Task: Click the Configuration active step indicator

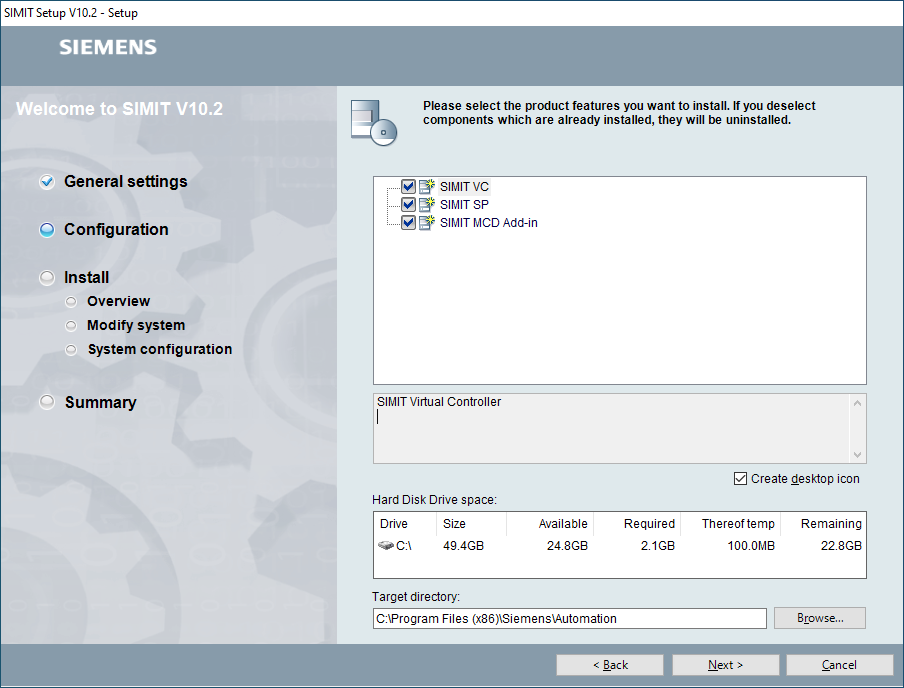Action: point(47,230)
